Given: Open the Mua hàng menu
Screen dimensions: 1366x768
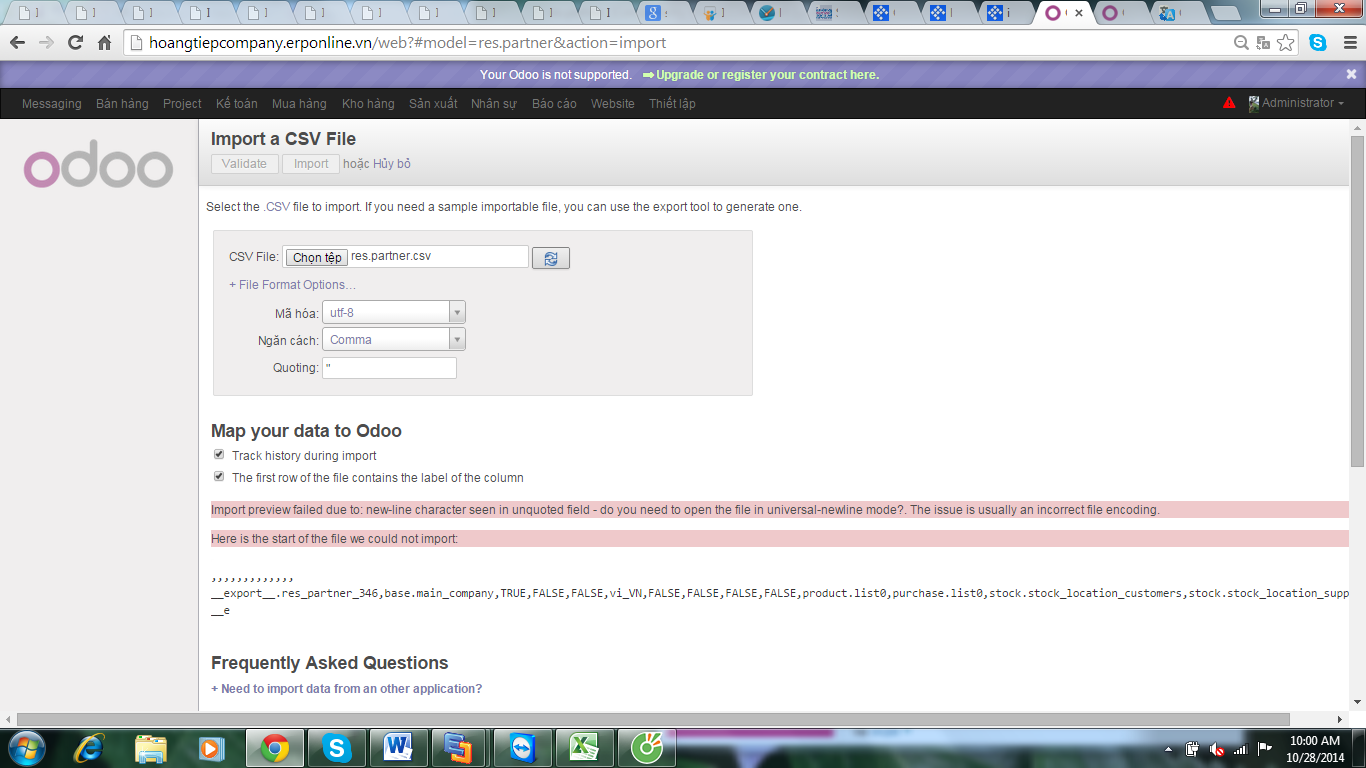Looking at the screenshot, I should pyautogui.click(x=299, y=104).
